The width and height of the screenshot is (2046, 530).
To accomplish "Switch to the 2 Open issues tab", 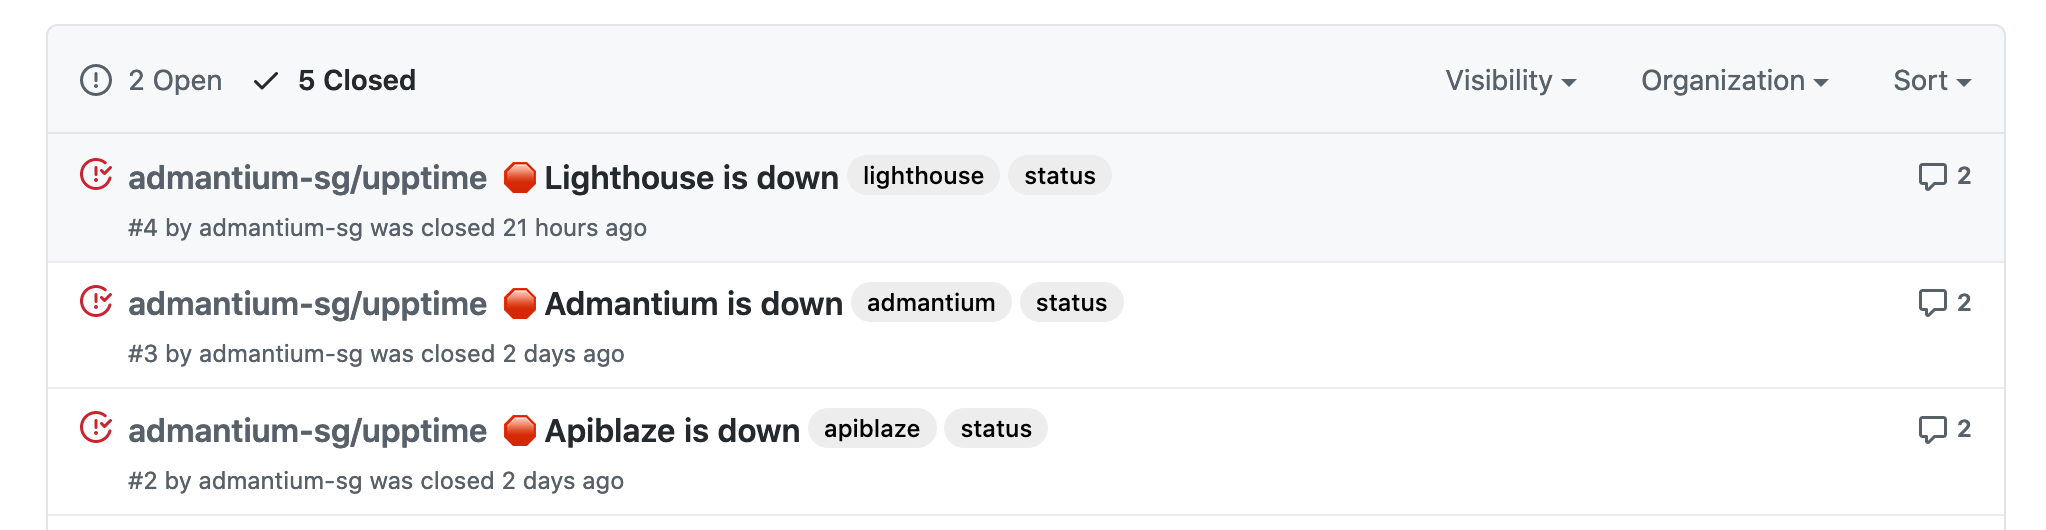I will click(x=174, y=81).
